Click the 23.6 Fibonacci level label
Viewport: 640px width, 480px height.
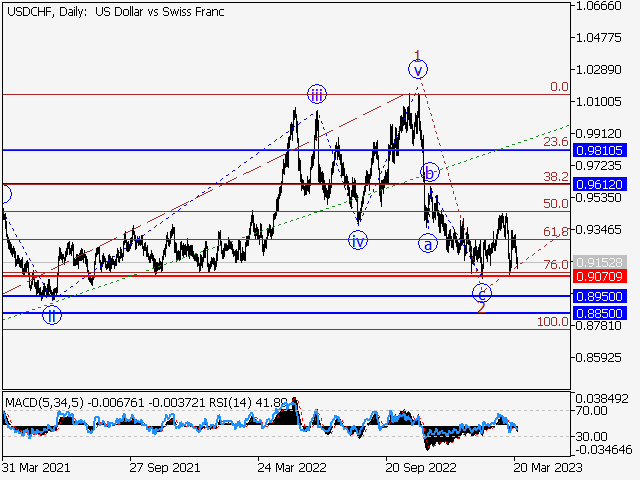click(x=556, y=142)
